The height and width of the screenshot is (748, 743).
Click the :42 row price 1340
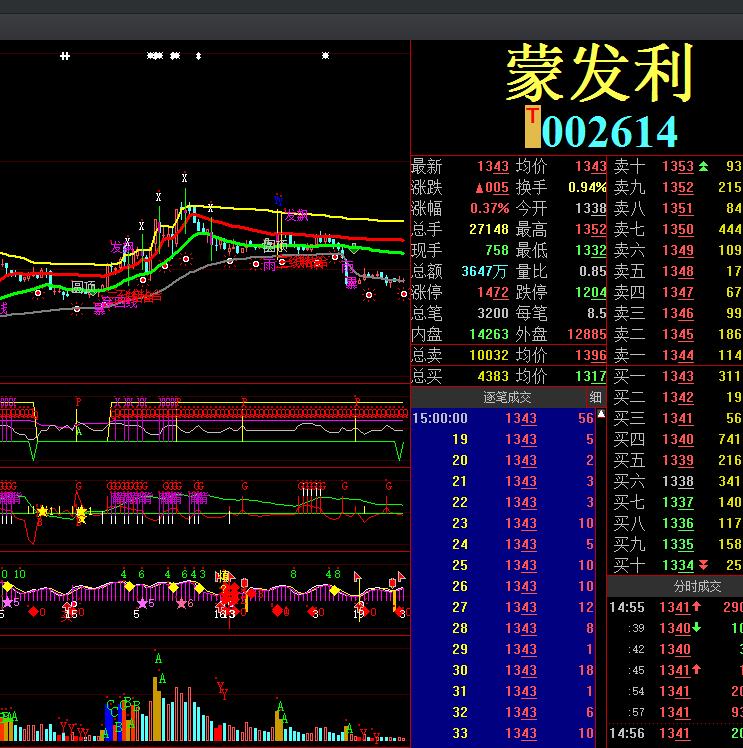click(675, 649)
